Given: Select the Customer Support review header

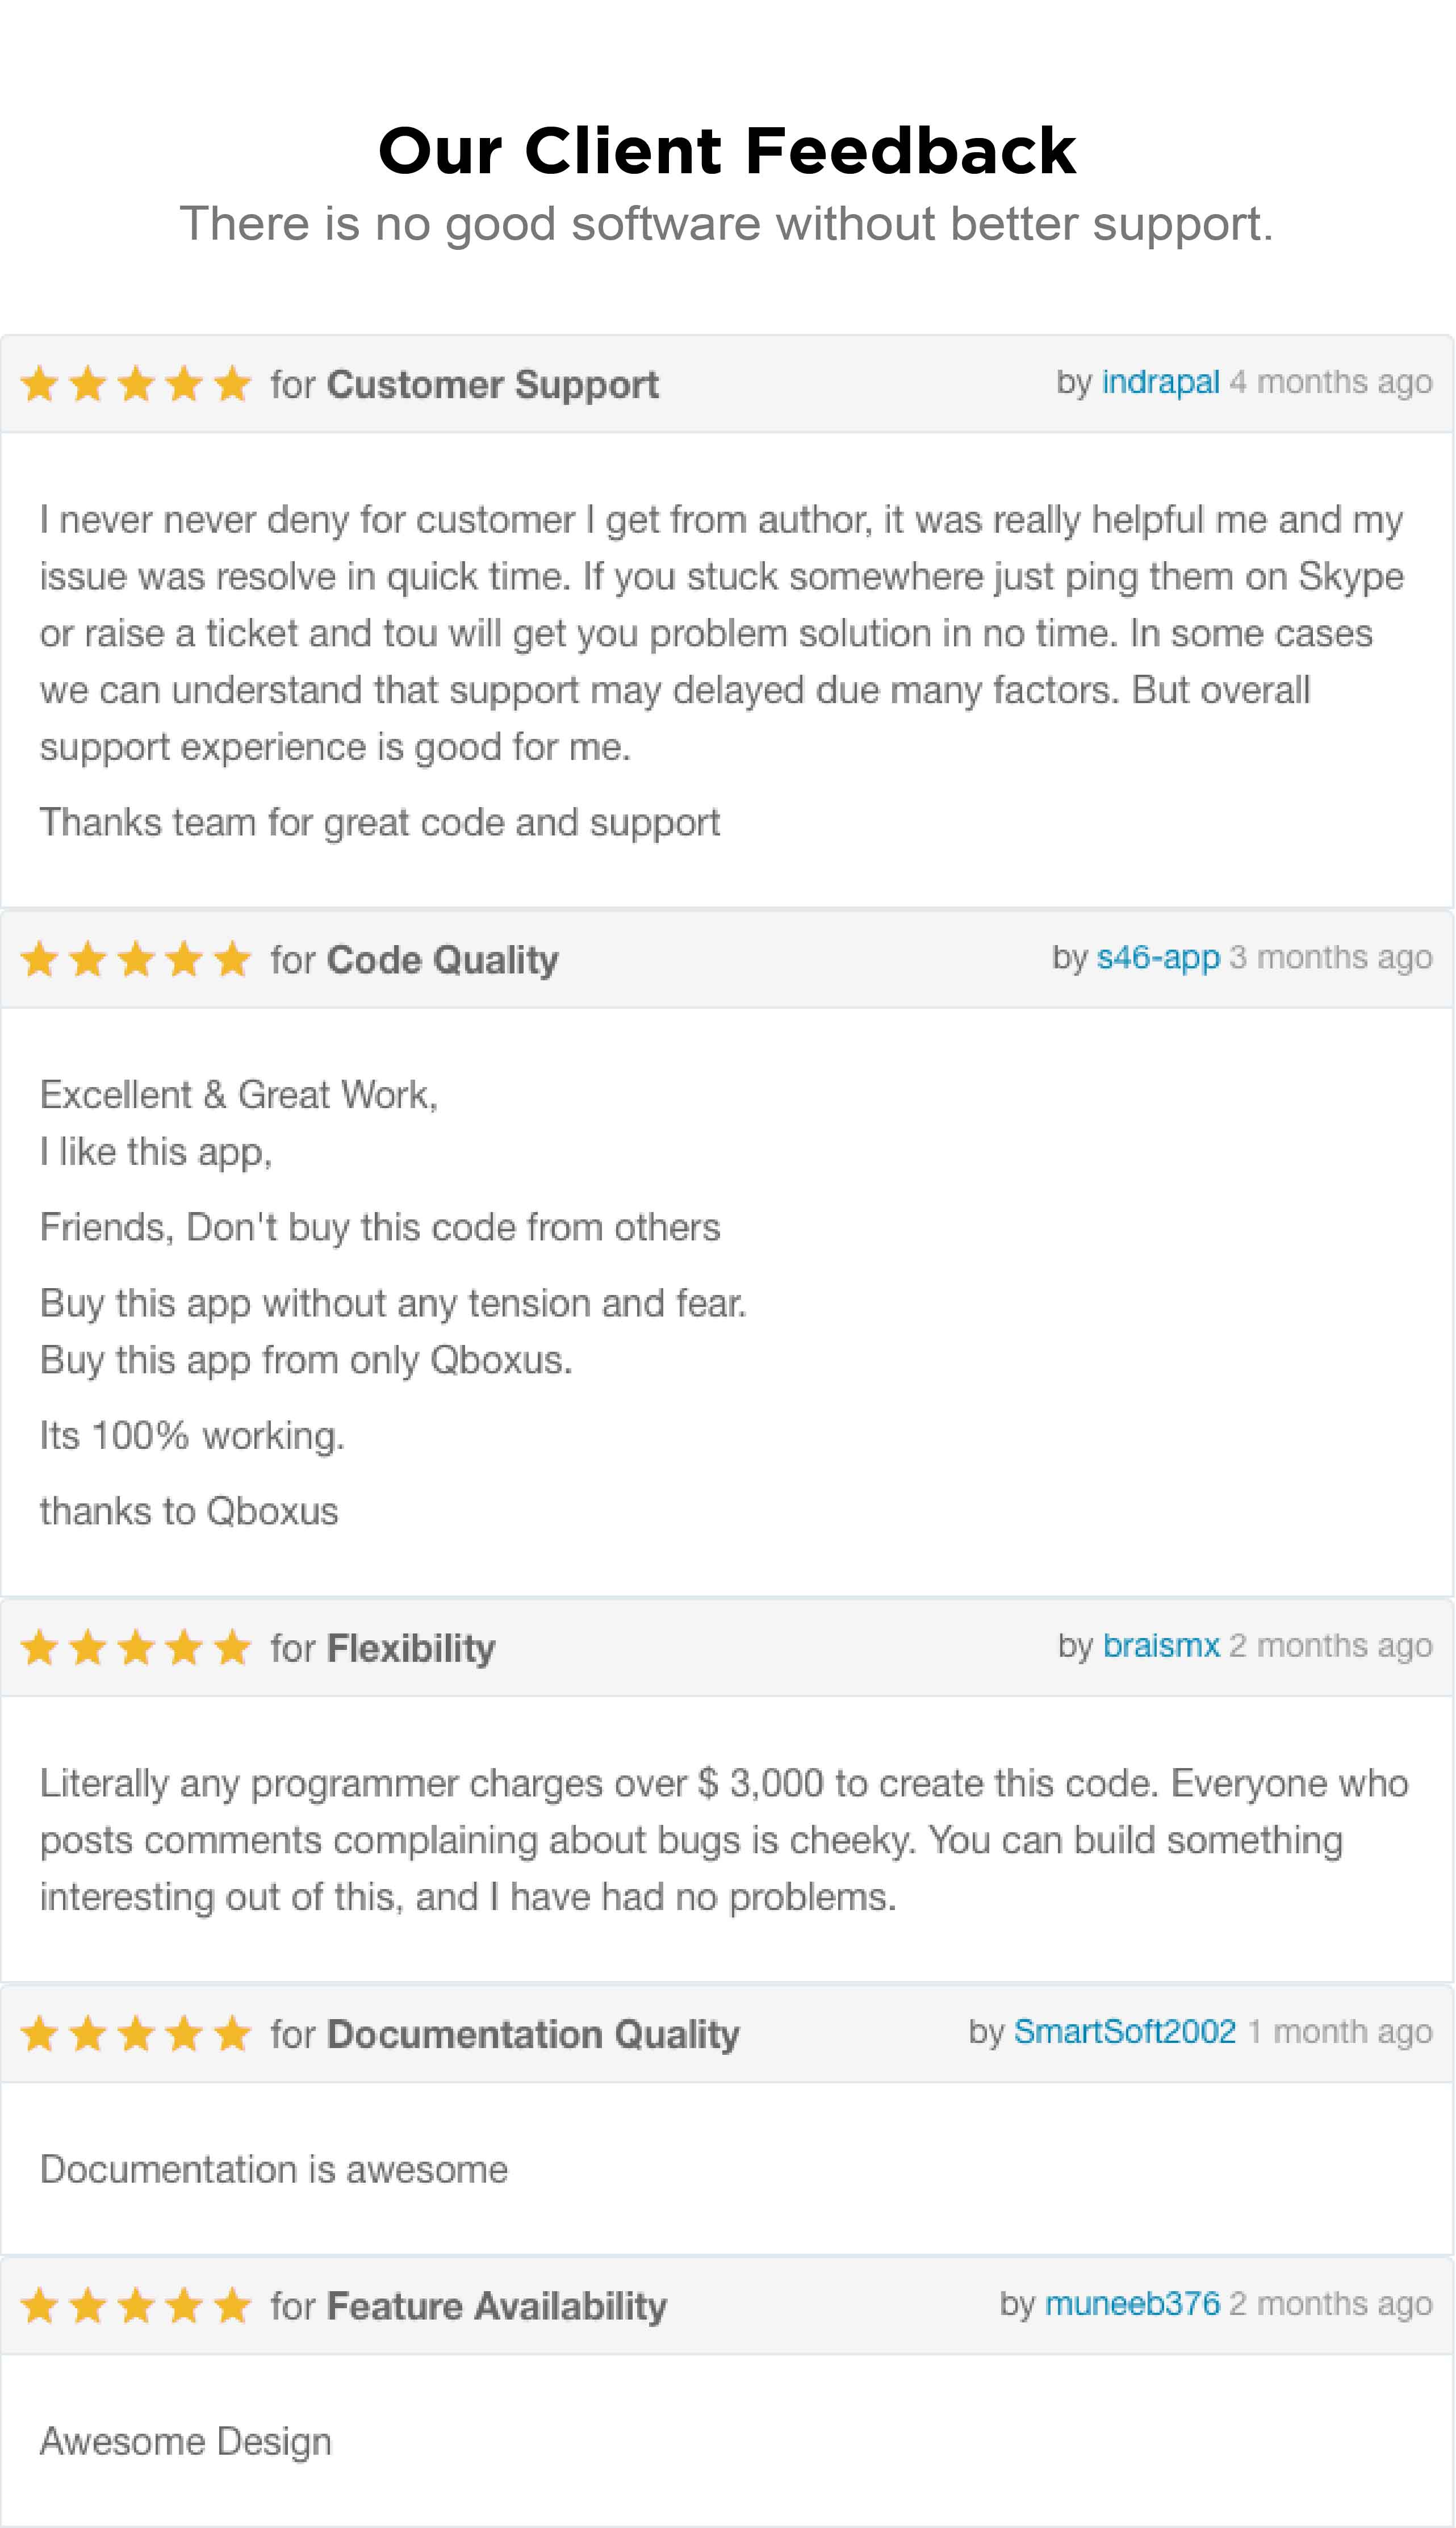Looking at the screenshot, I should click(x=727, y=384).
